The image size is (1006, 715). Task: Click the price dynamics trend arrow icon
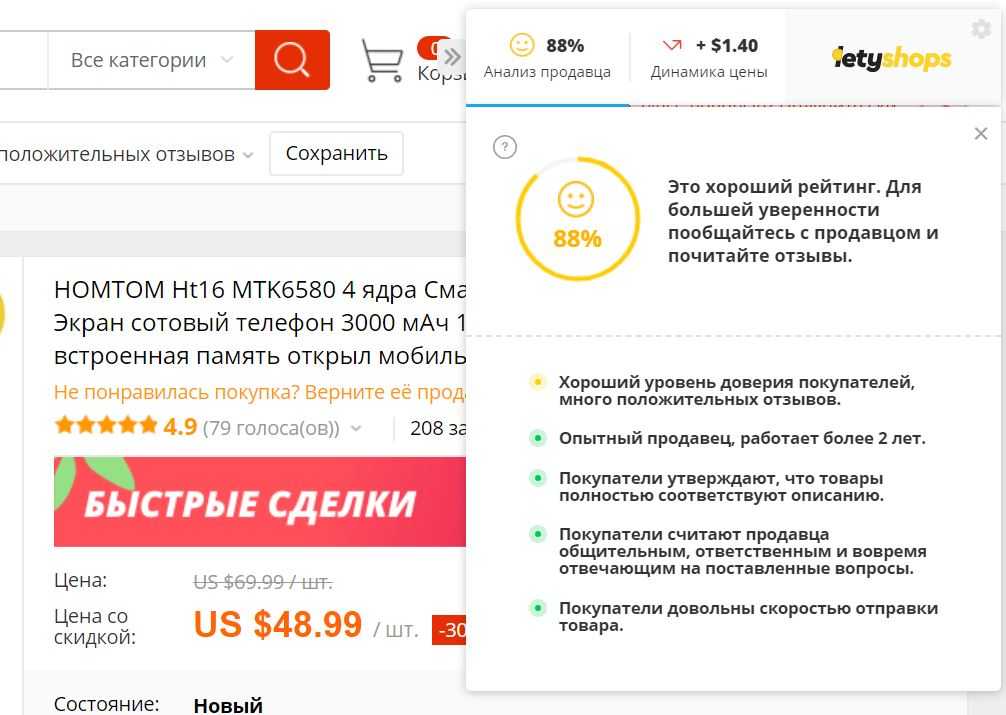point(672,45)
